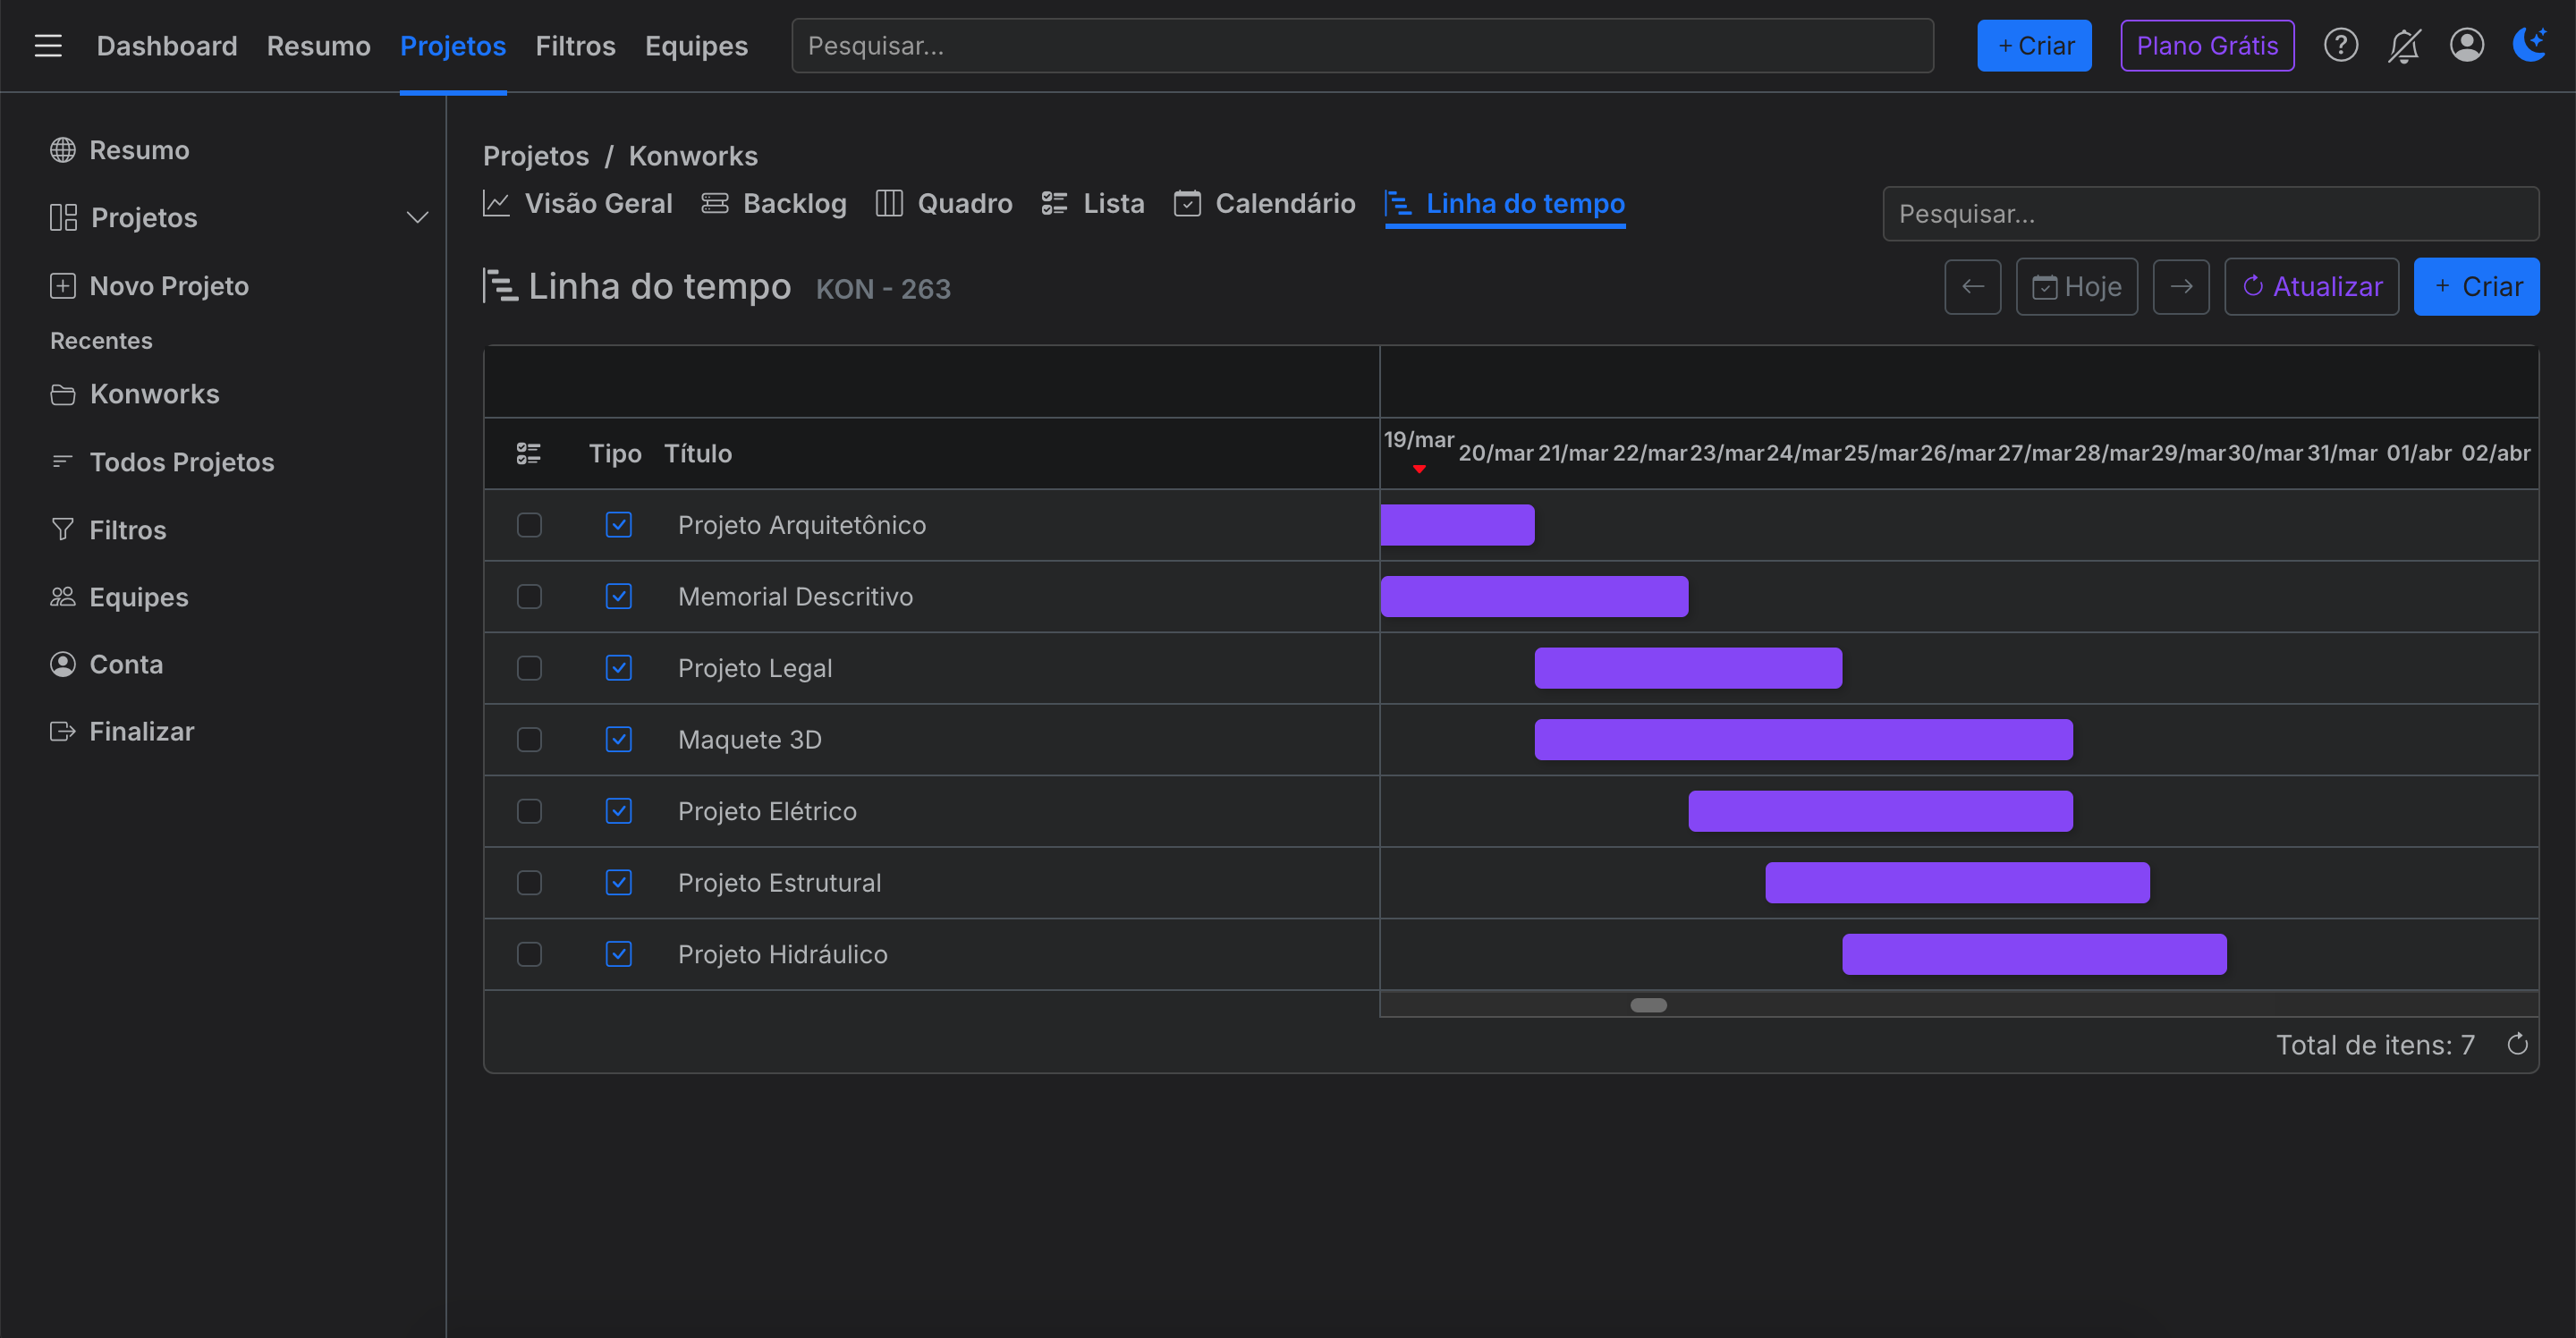Open the hamburger menu icon
The width and height of the screenshot is (2576, 1338).
48,45
